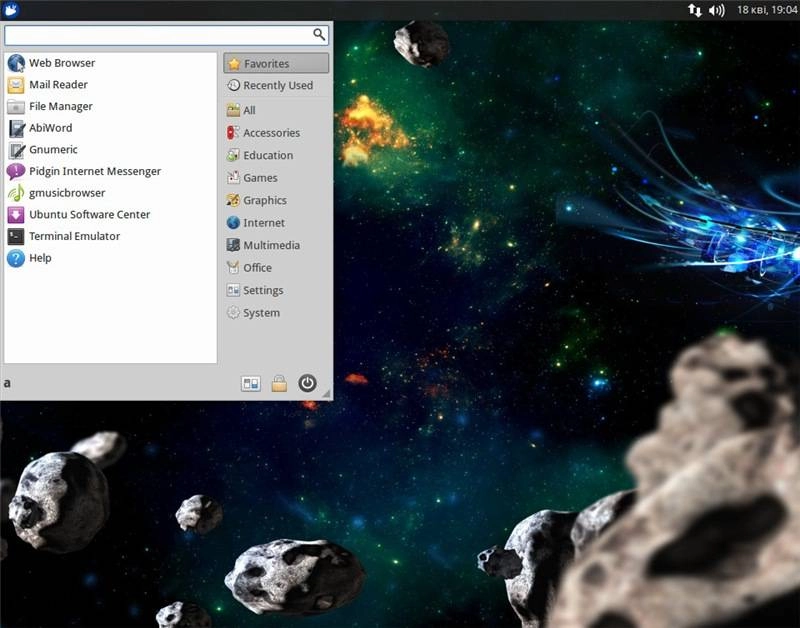Open Accessories category
The image size is (800, 628).
click(x=276, y=133)
